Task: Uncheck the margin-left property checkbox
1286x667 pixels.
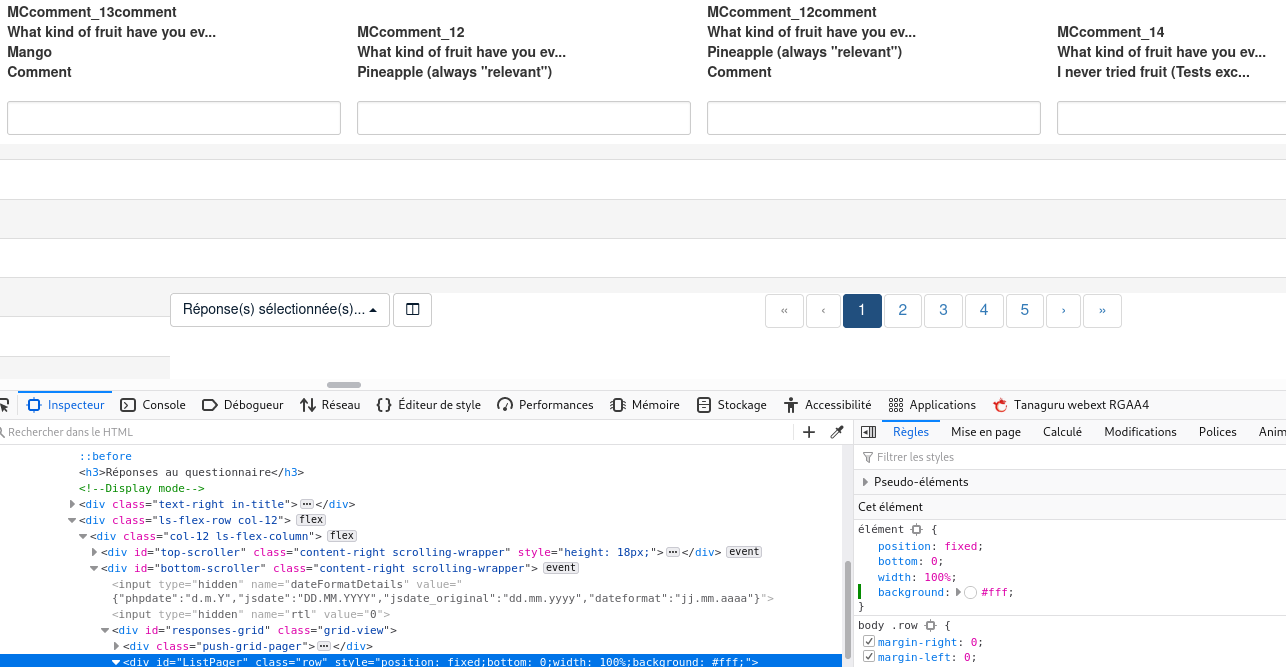Action: [x=869, y=657]
